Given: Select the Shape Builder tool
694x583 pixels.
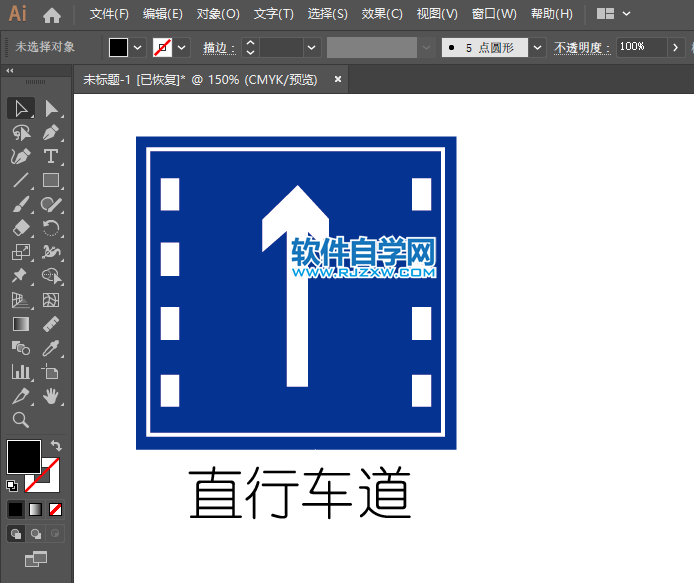Looking at the screenshot, I should pyautogui.click(x=51, y=276).
